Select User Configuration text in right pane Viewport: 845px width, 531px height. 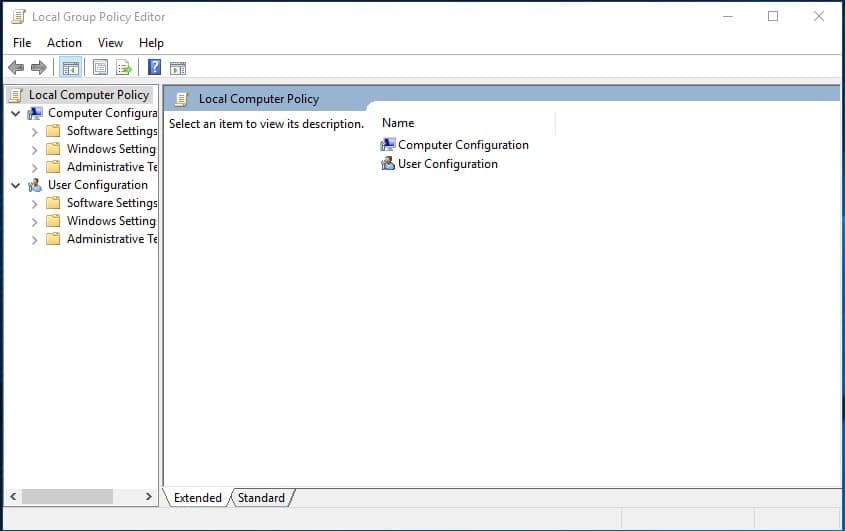point(448,164)
